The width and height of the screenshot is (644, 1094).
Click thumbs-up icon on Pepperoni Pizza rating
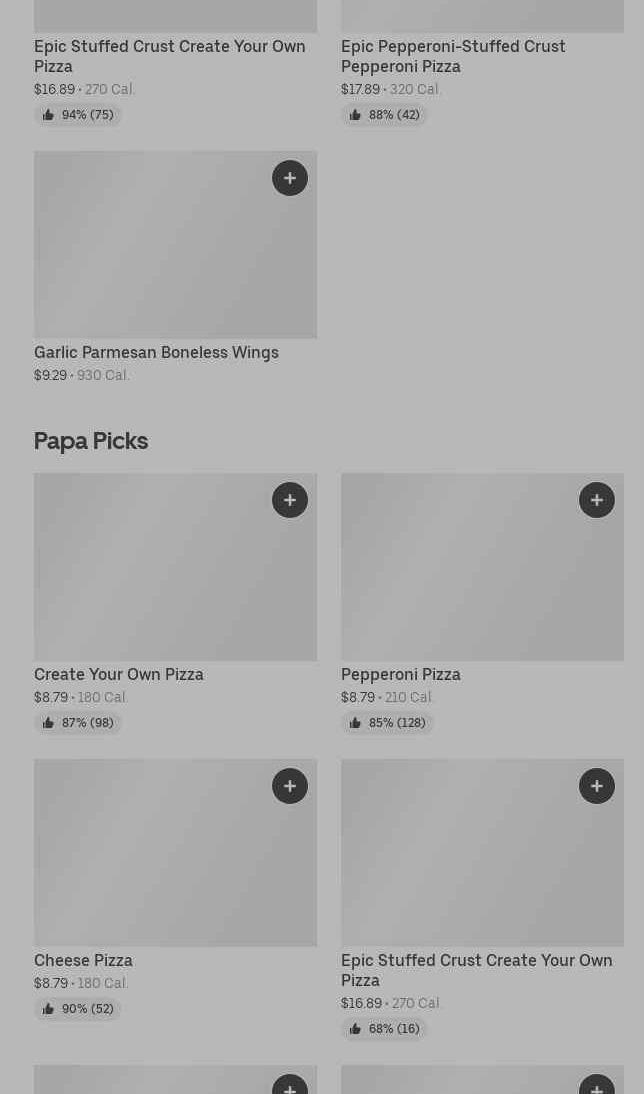[x=355, y=723]
